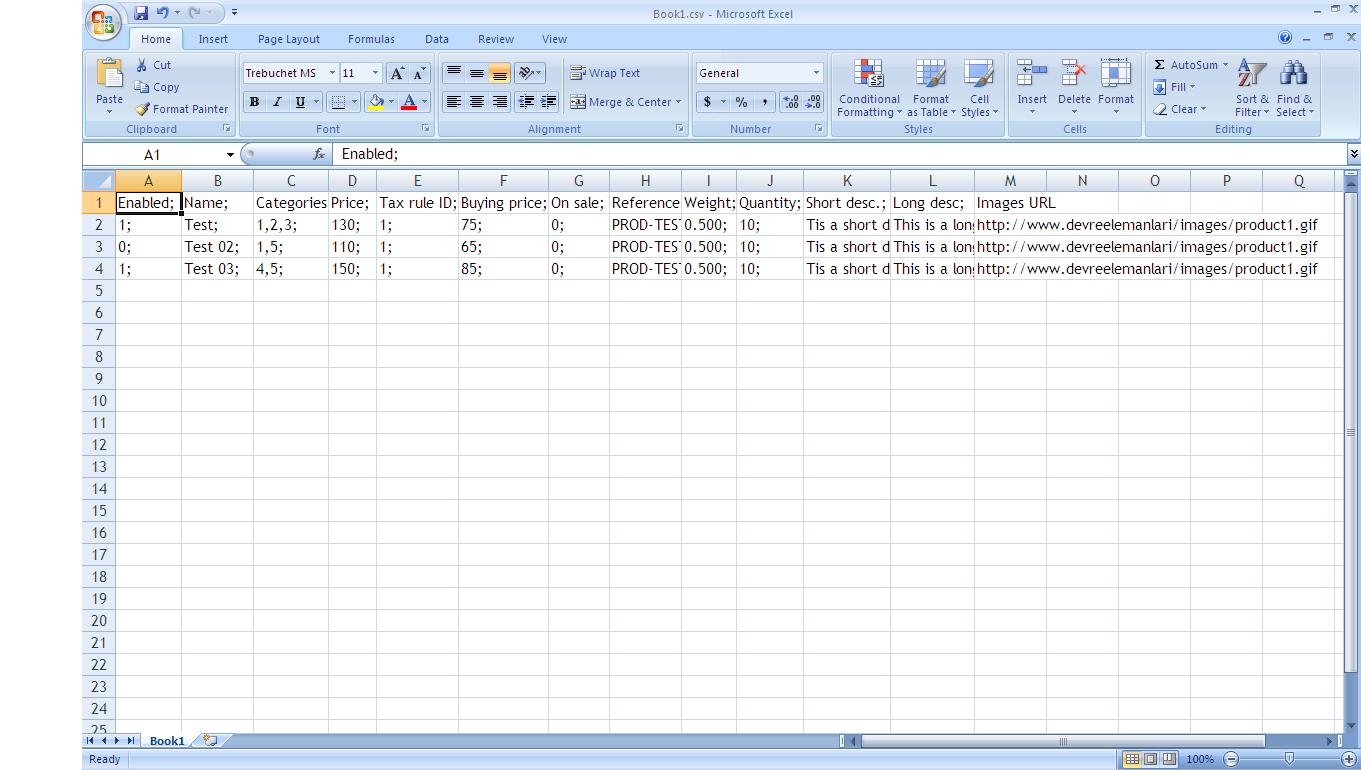Select the Book1 sheet tab
Viewport: 1361px width, 770px height.
[x=167, y=741]
